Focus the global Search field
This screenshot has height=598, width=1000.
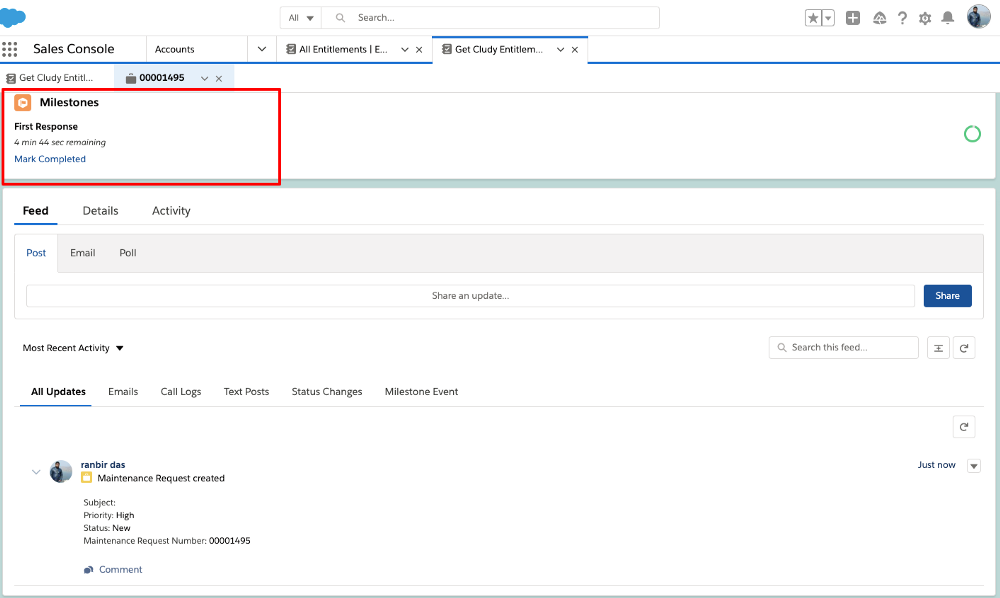(490, 18)
